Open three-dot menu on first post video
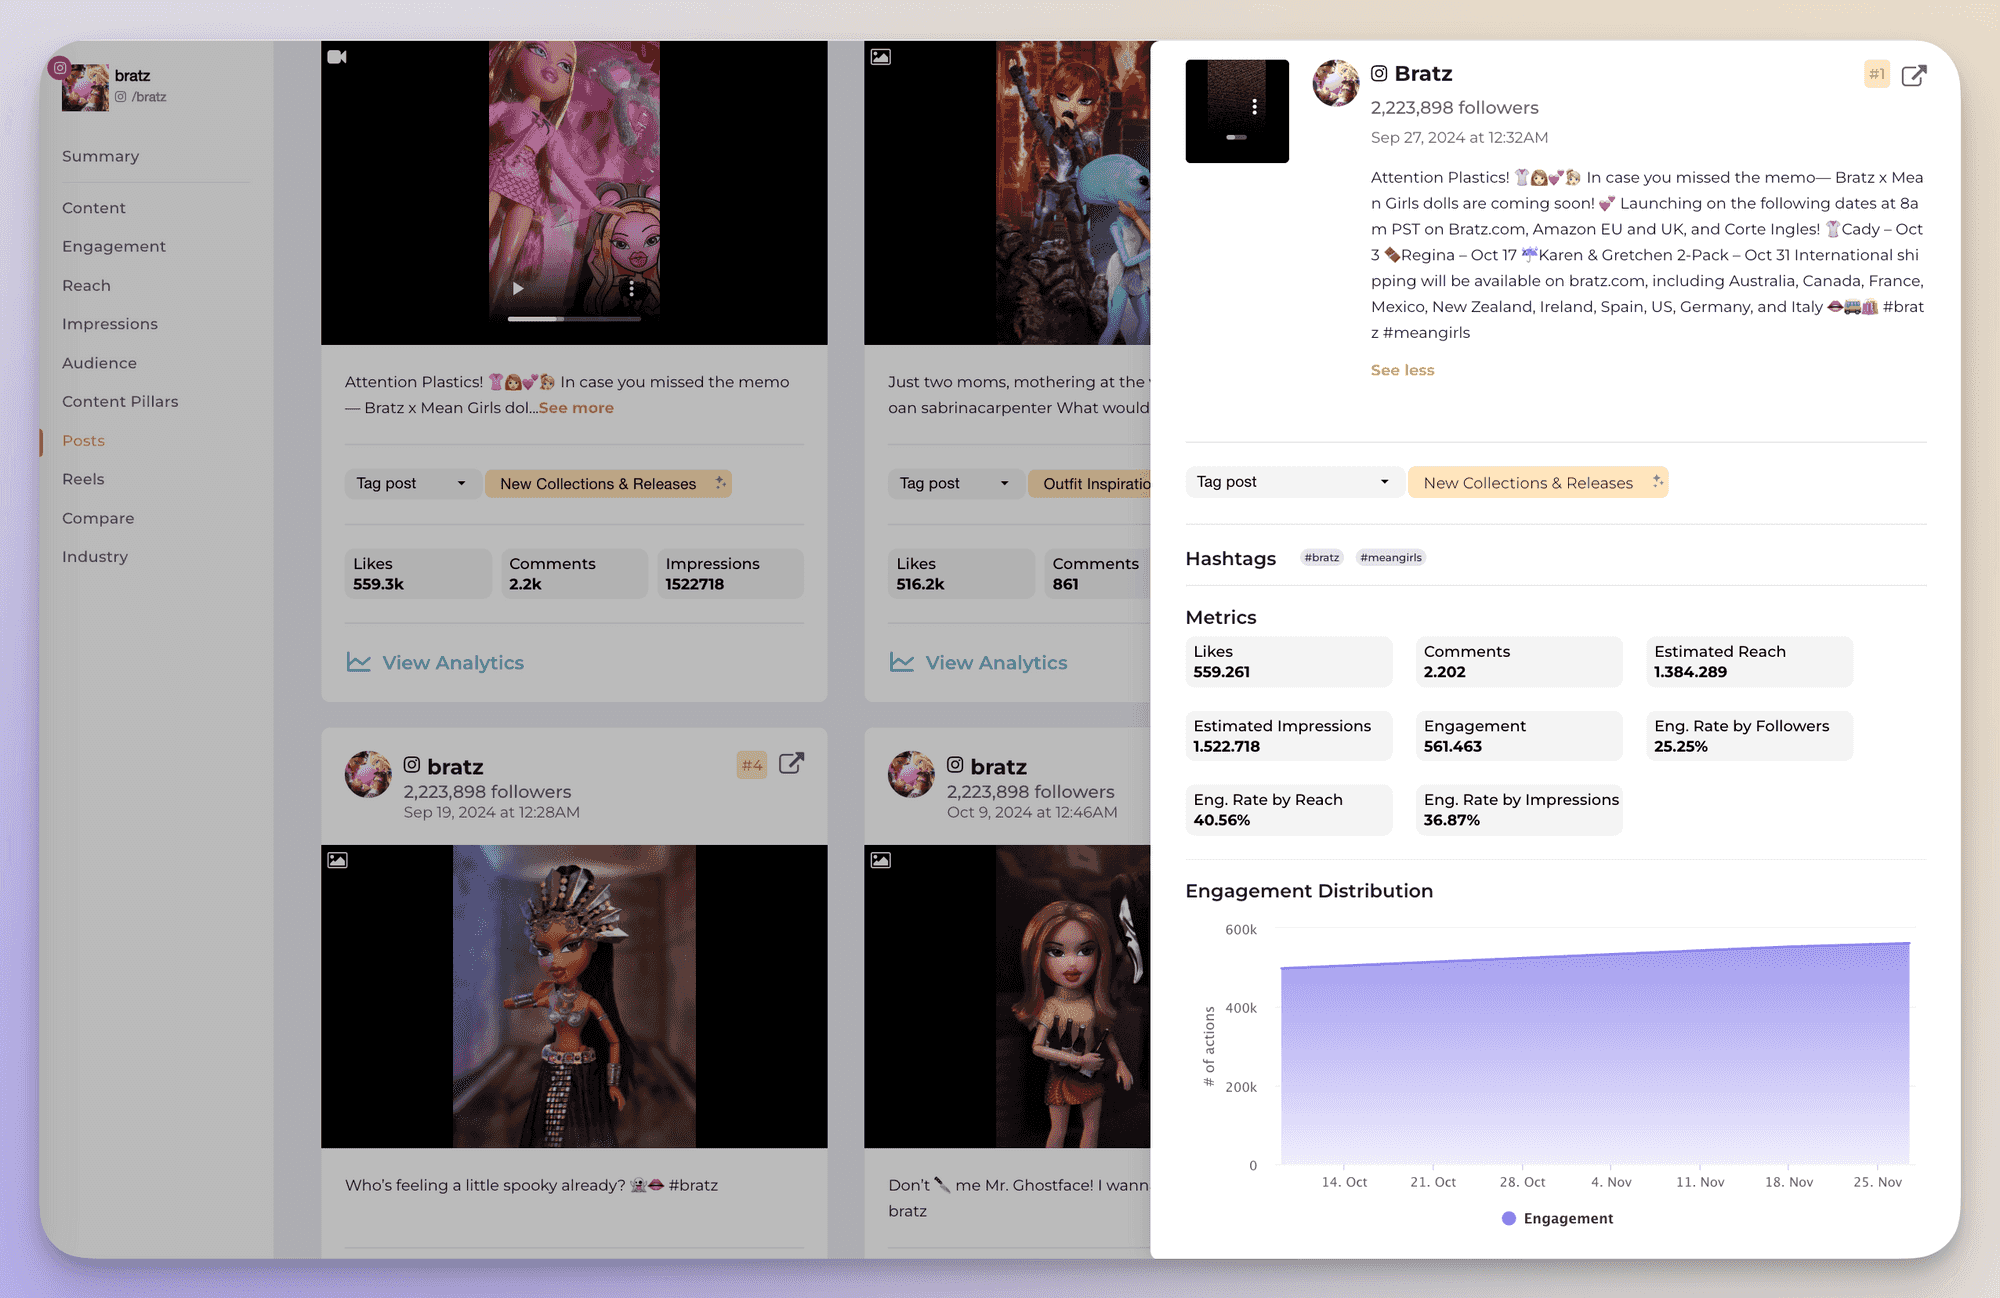The width and height of the screenshot is (2000, 1298). point(631,288)
